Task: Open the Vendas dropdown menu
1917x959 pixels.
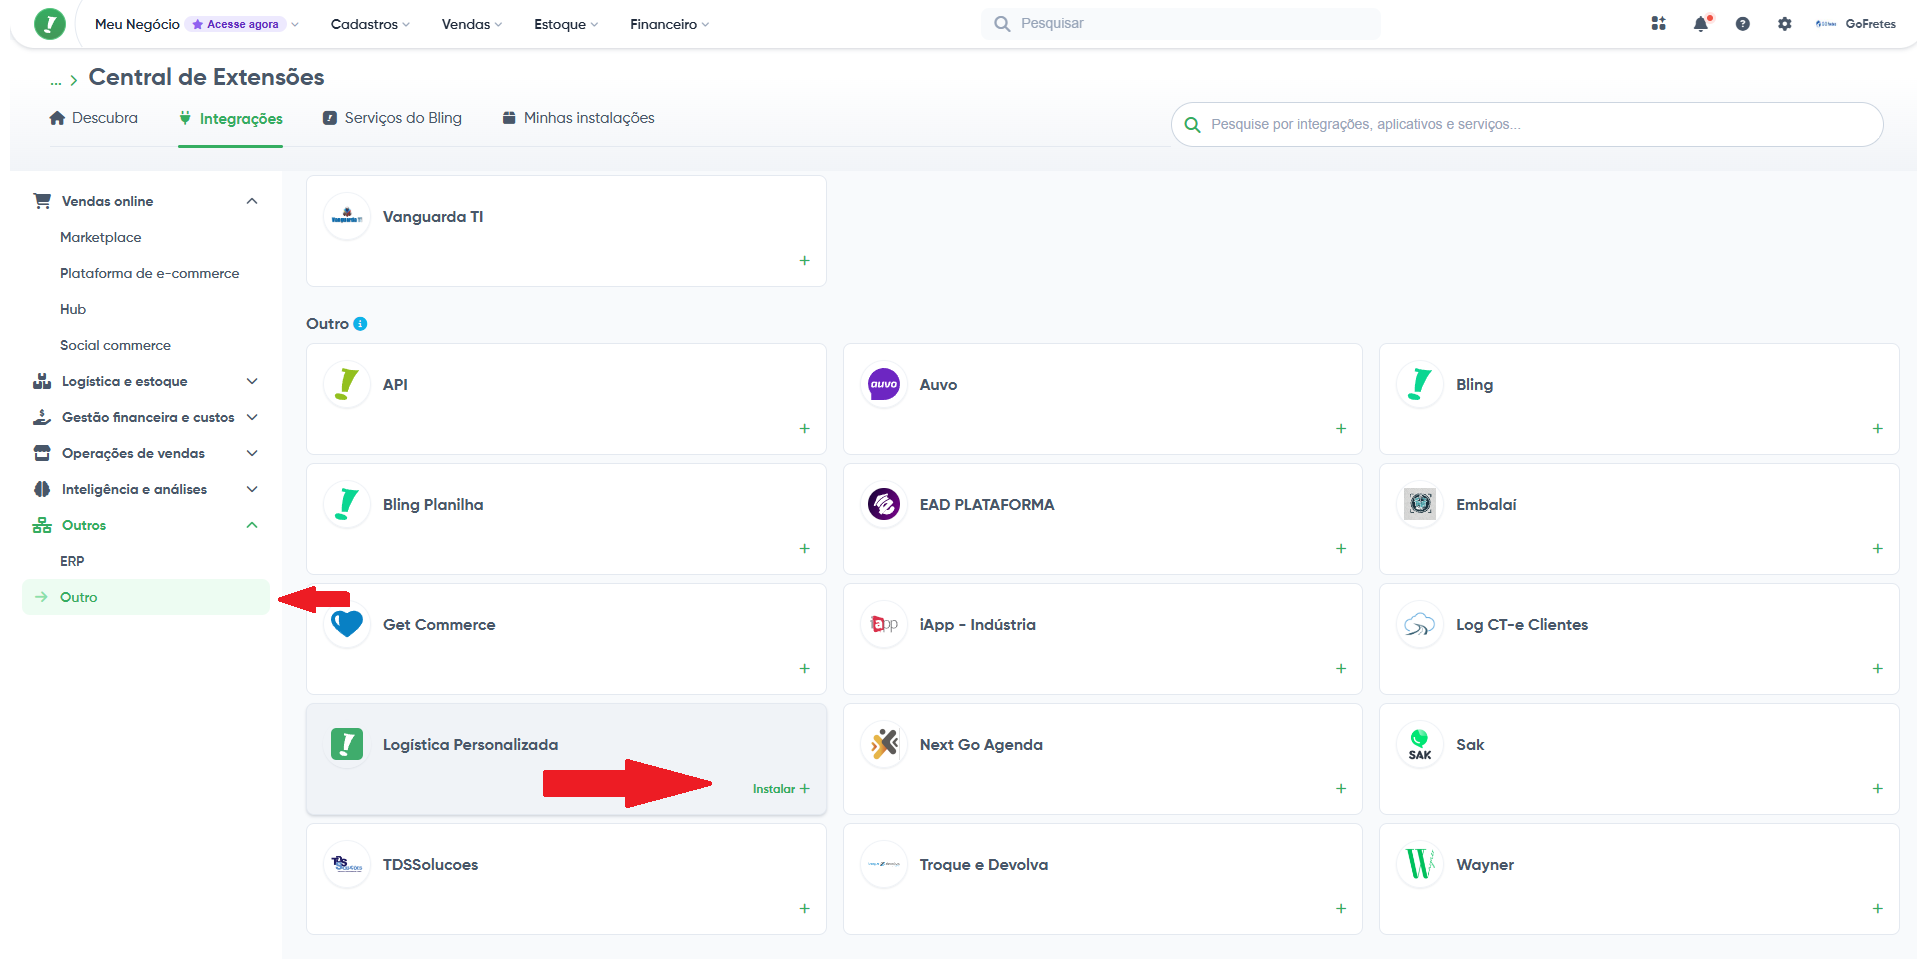Action: (x=472, y=24)
